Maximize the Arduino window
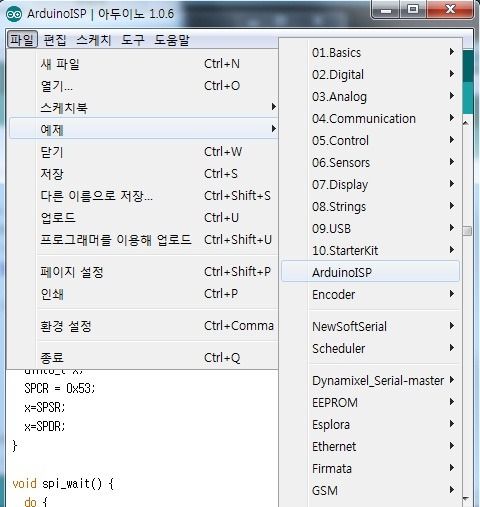Screen dimensions: 480x507 coord(413,10)
